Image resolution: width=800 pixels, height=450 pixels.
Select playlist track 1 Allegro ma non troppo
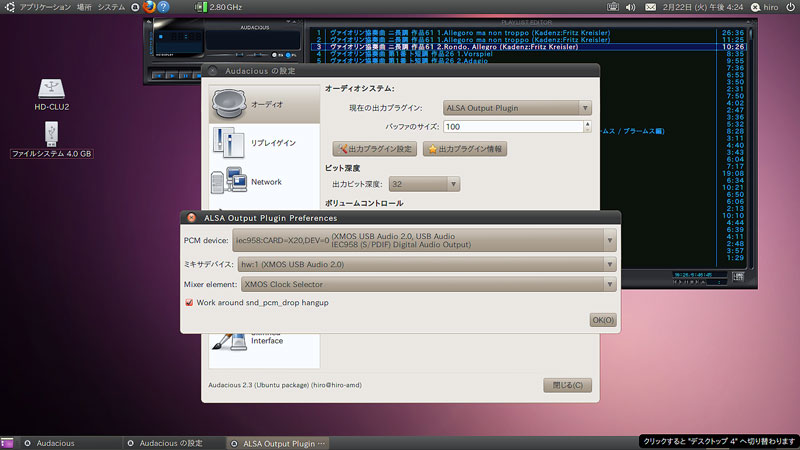[528, 33]
